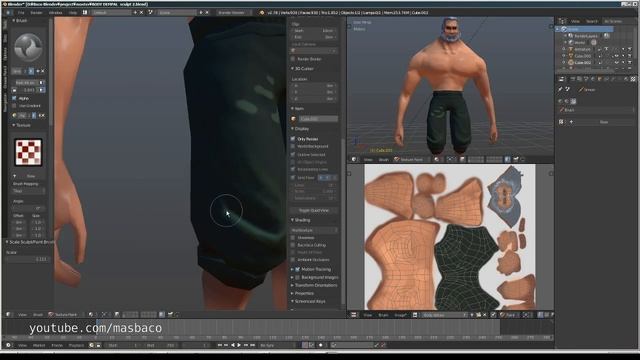The width and height of the screenshot is (640, 360).
Task: Toggle the Ambient Occlusion checkbox
Action: [x=293, y=260]
